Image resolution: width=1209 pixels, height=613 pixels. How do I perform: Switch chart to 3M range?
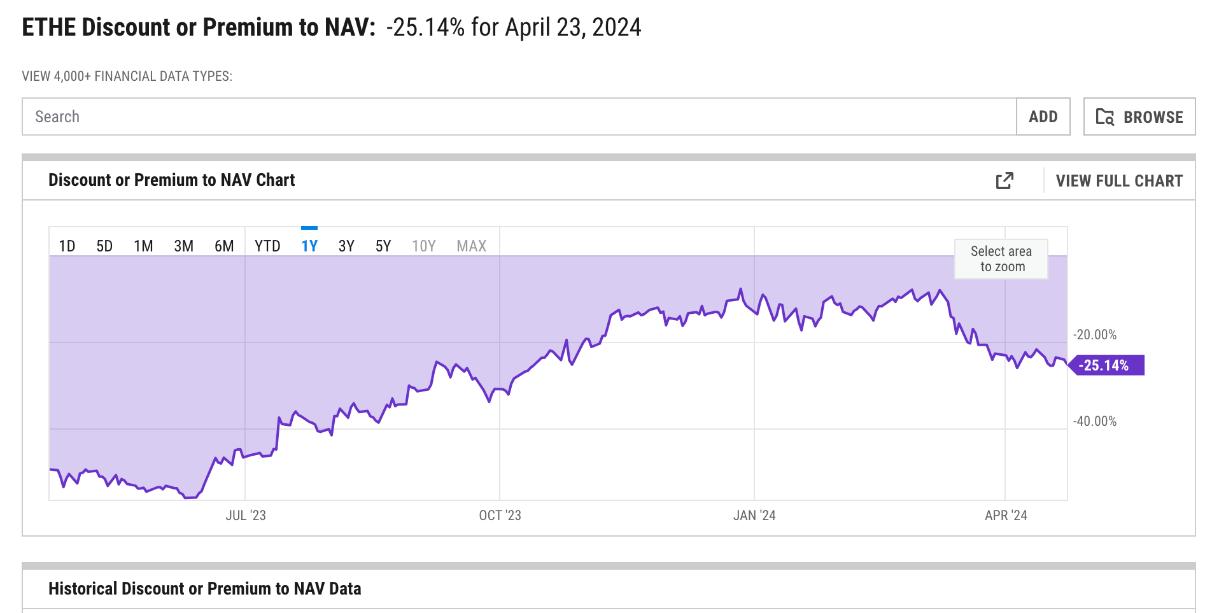(183, 245)
